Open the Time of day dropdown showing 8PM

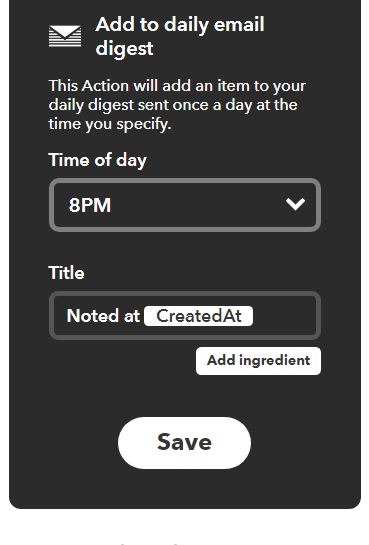click(185, 205)
